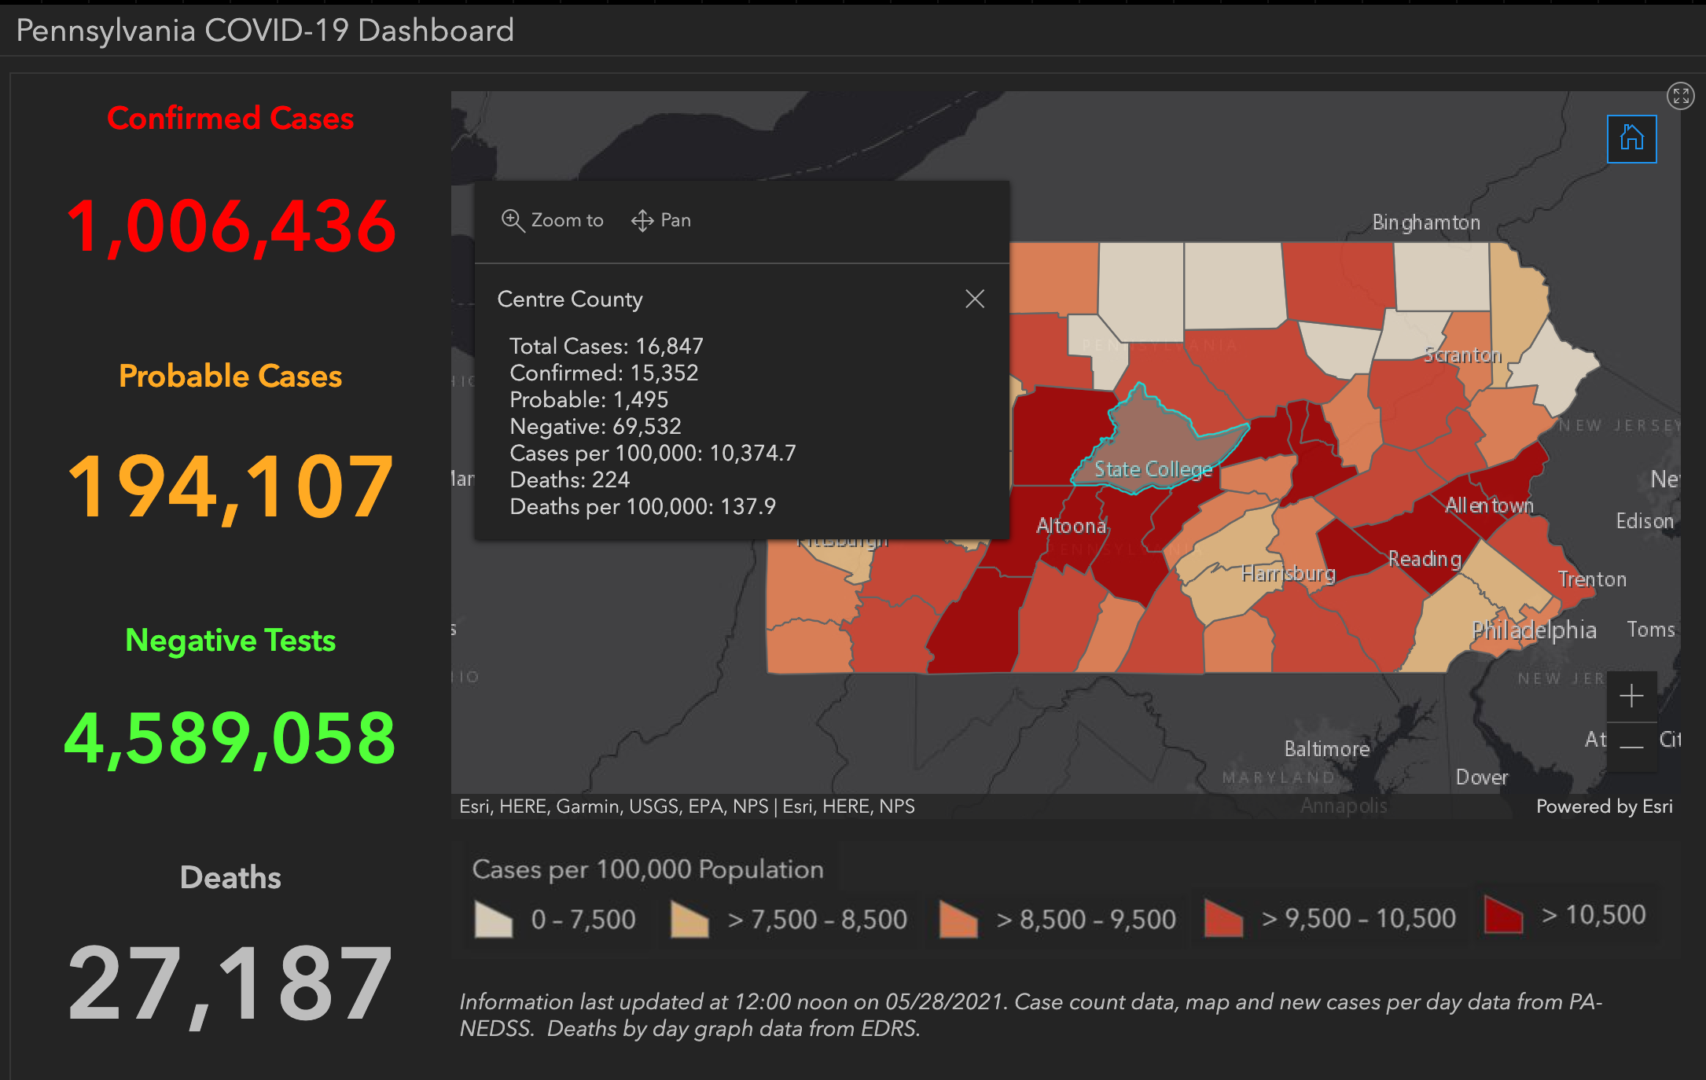The image size is (1706, 1080).
Task: Select the > 9,500 – 10,500 legend category
Action: tap(1223, 916)
